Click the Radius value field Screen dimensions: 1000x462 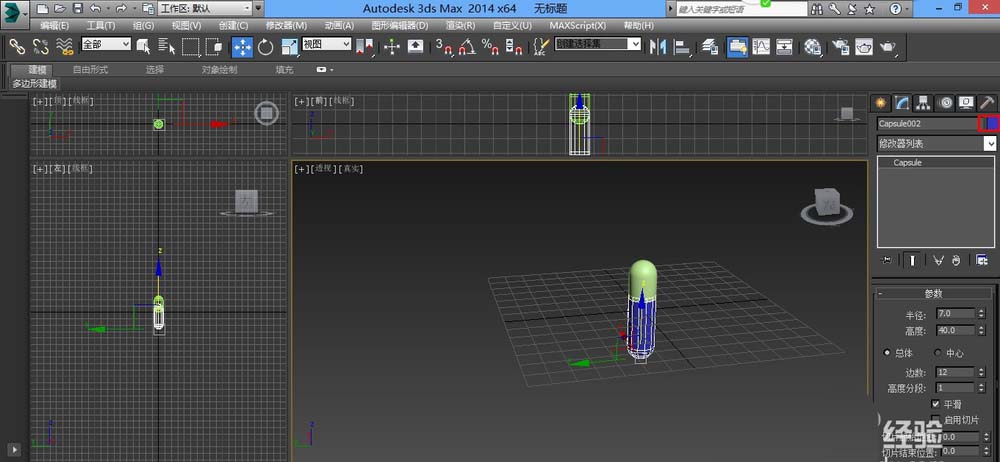(x=956, y=314)
